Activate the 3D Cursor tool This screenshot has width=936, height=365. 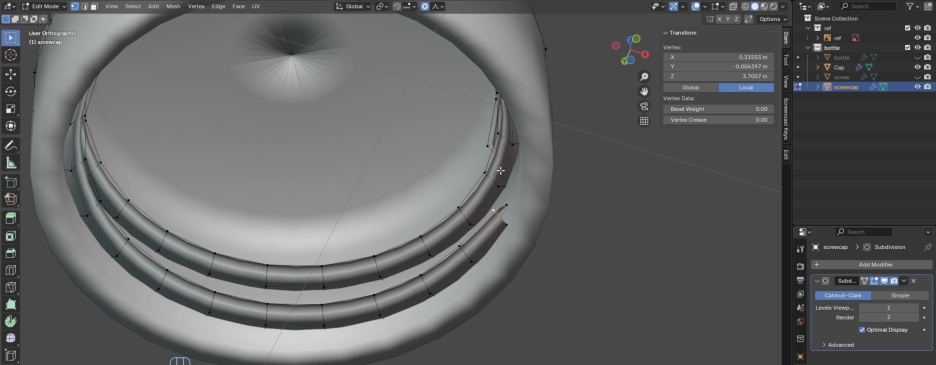[x=10, y=55]
